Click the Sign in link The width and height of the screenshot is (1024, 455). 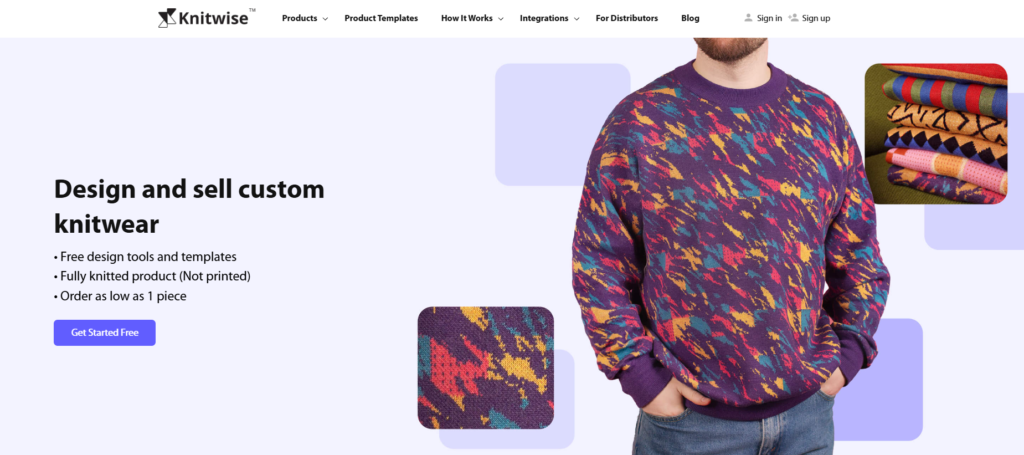point(769,18)
